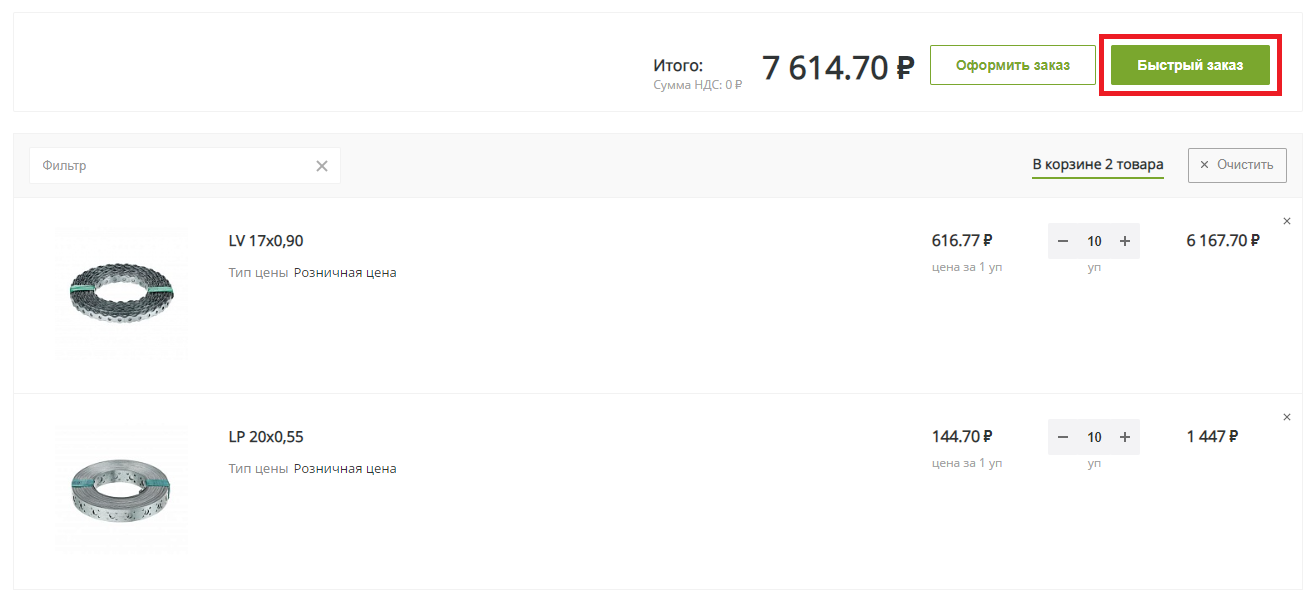Increase LP 20x0,55 quantity with plus
The image size is (1311, 601).
point(1125,437)
